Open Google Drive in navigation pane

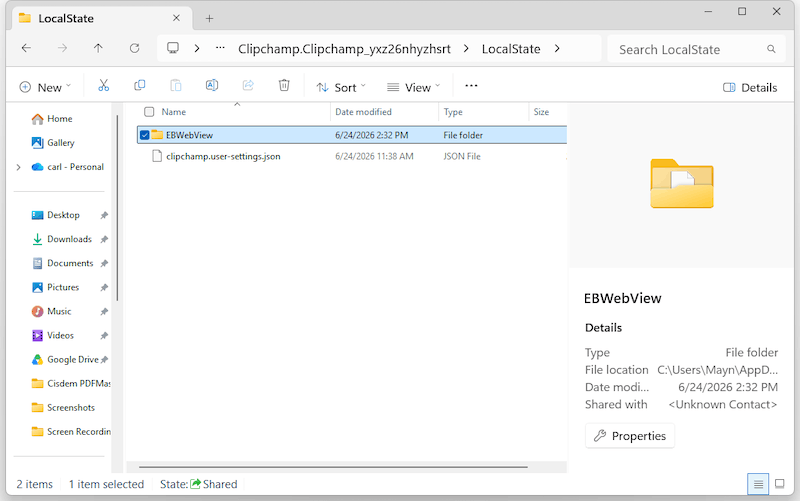click(x=65, y=359)
